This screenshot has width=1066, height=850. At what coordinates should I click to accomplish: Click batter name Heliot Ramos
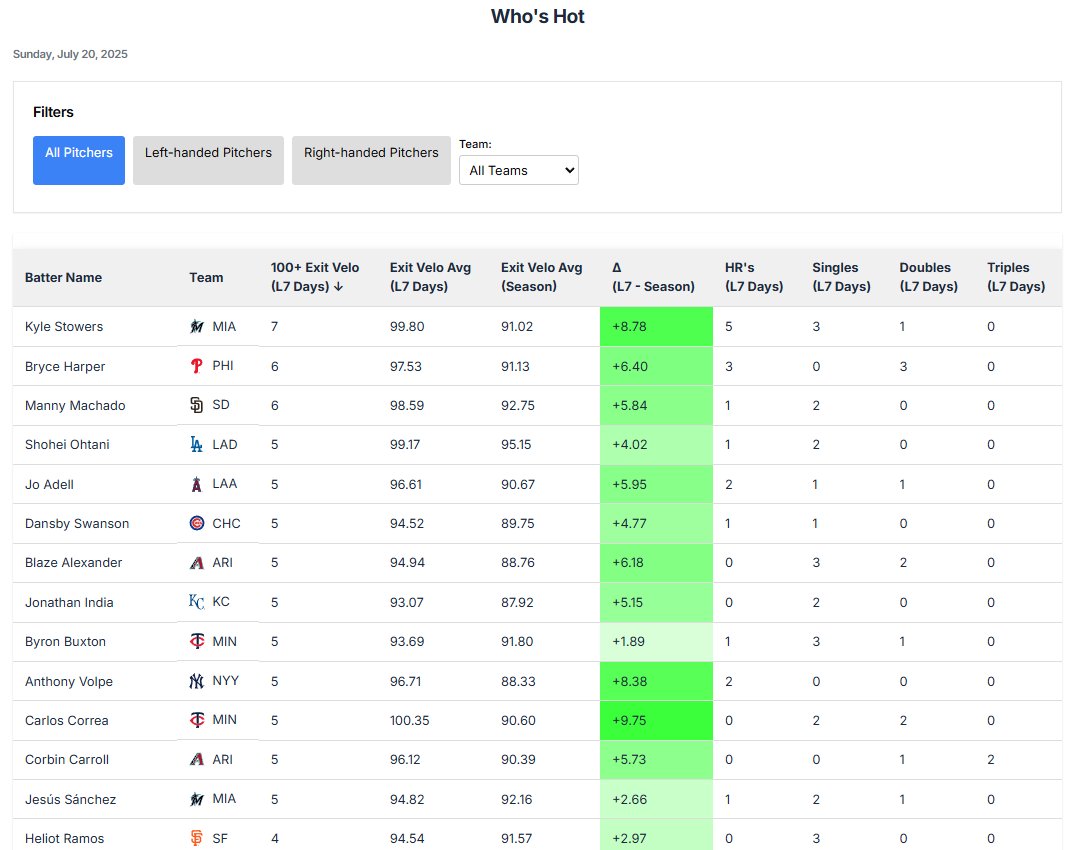coord(65,838)
